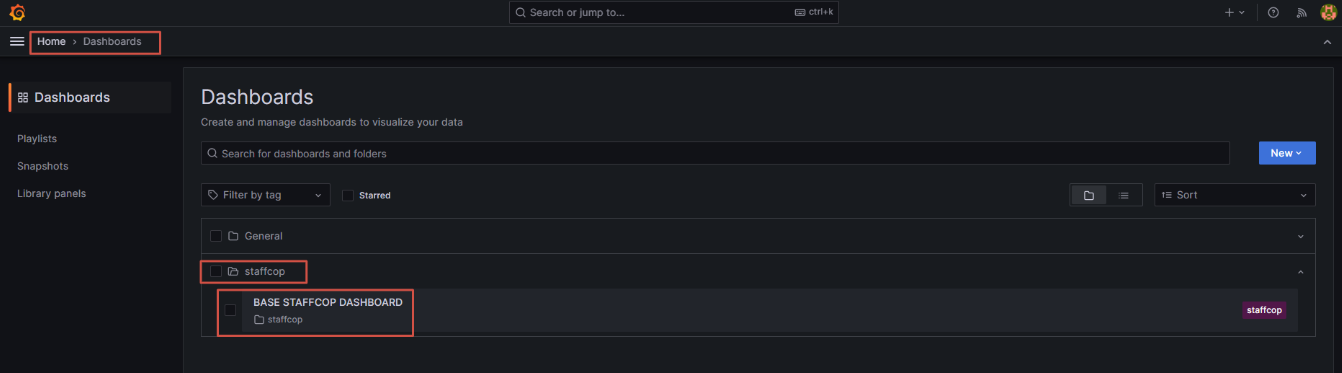Viewport: 1342px width, 373px height.
Task: Open the help question mark icon
Action: point(1273,13)
